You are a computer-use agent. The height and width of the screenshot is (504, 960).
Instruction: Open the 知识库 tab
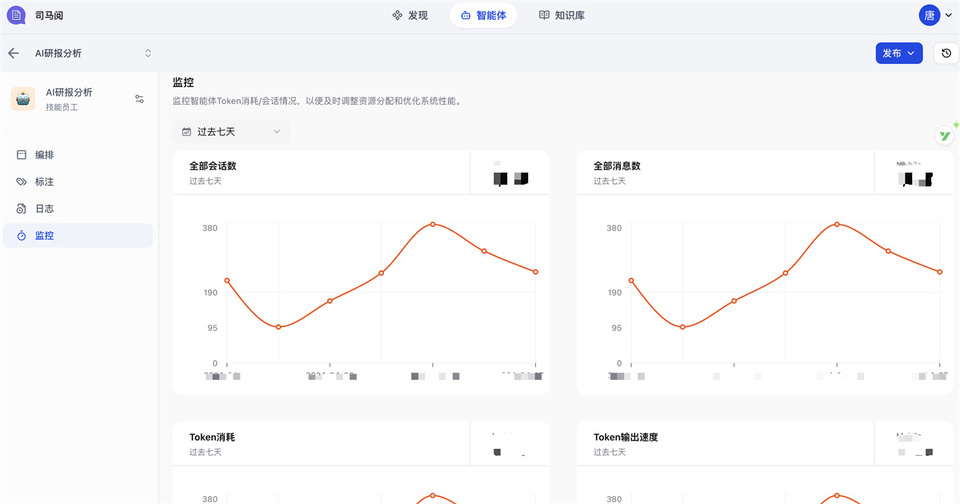point(561,15)
